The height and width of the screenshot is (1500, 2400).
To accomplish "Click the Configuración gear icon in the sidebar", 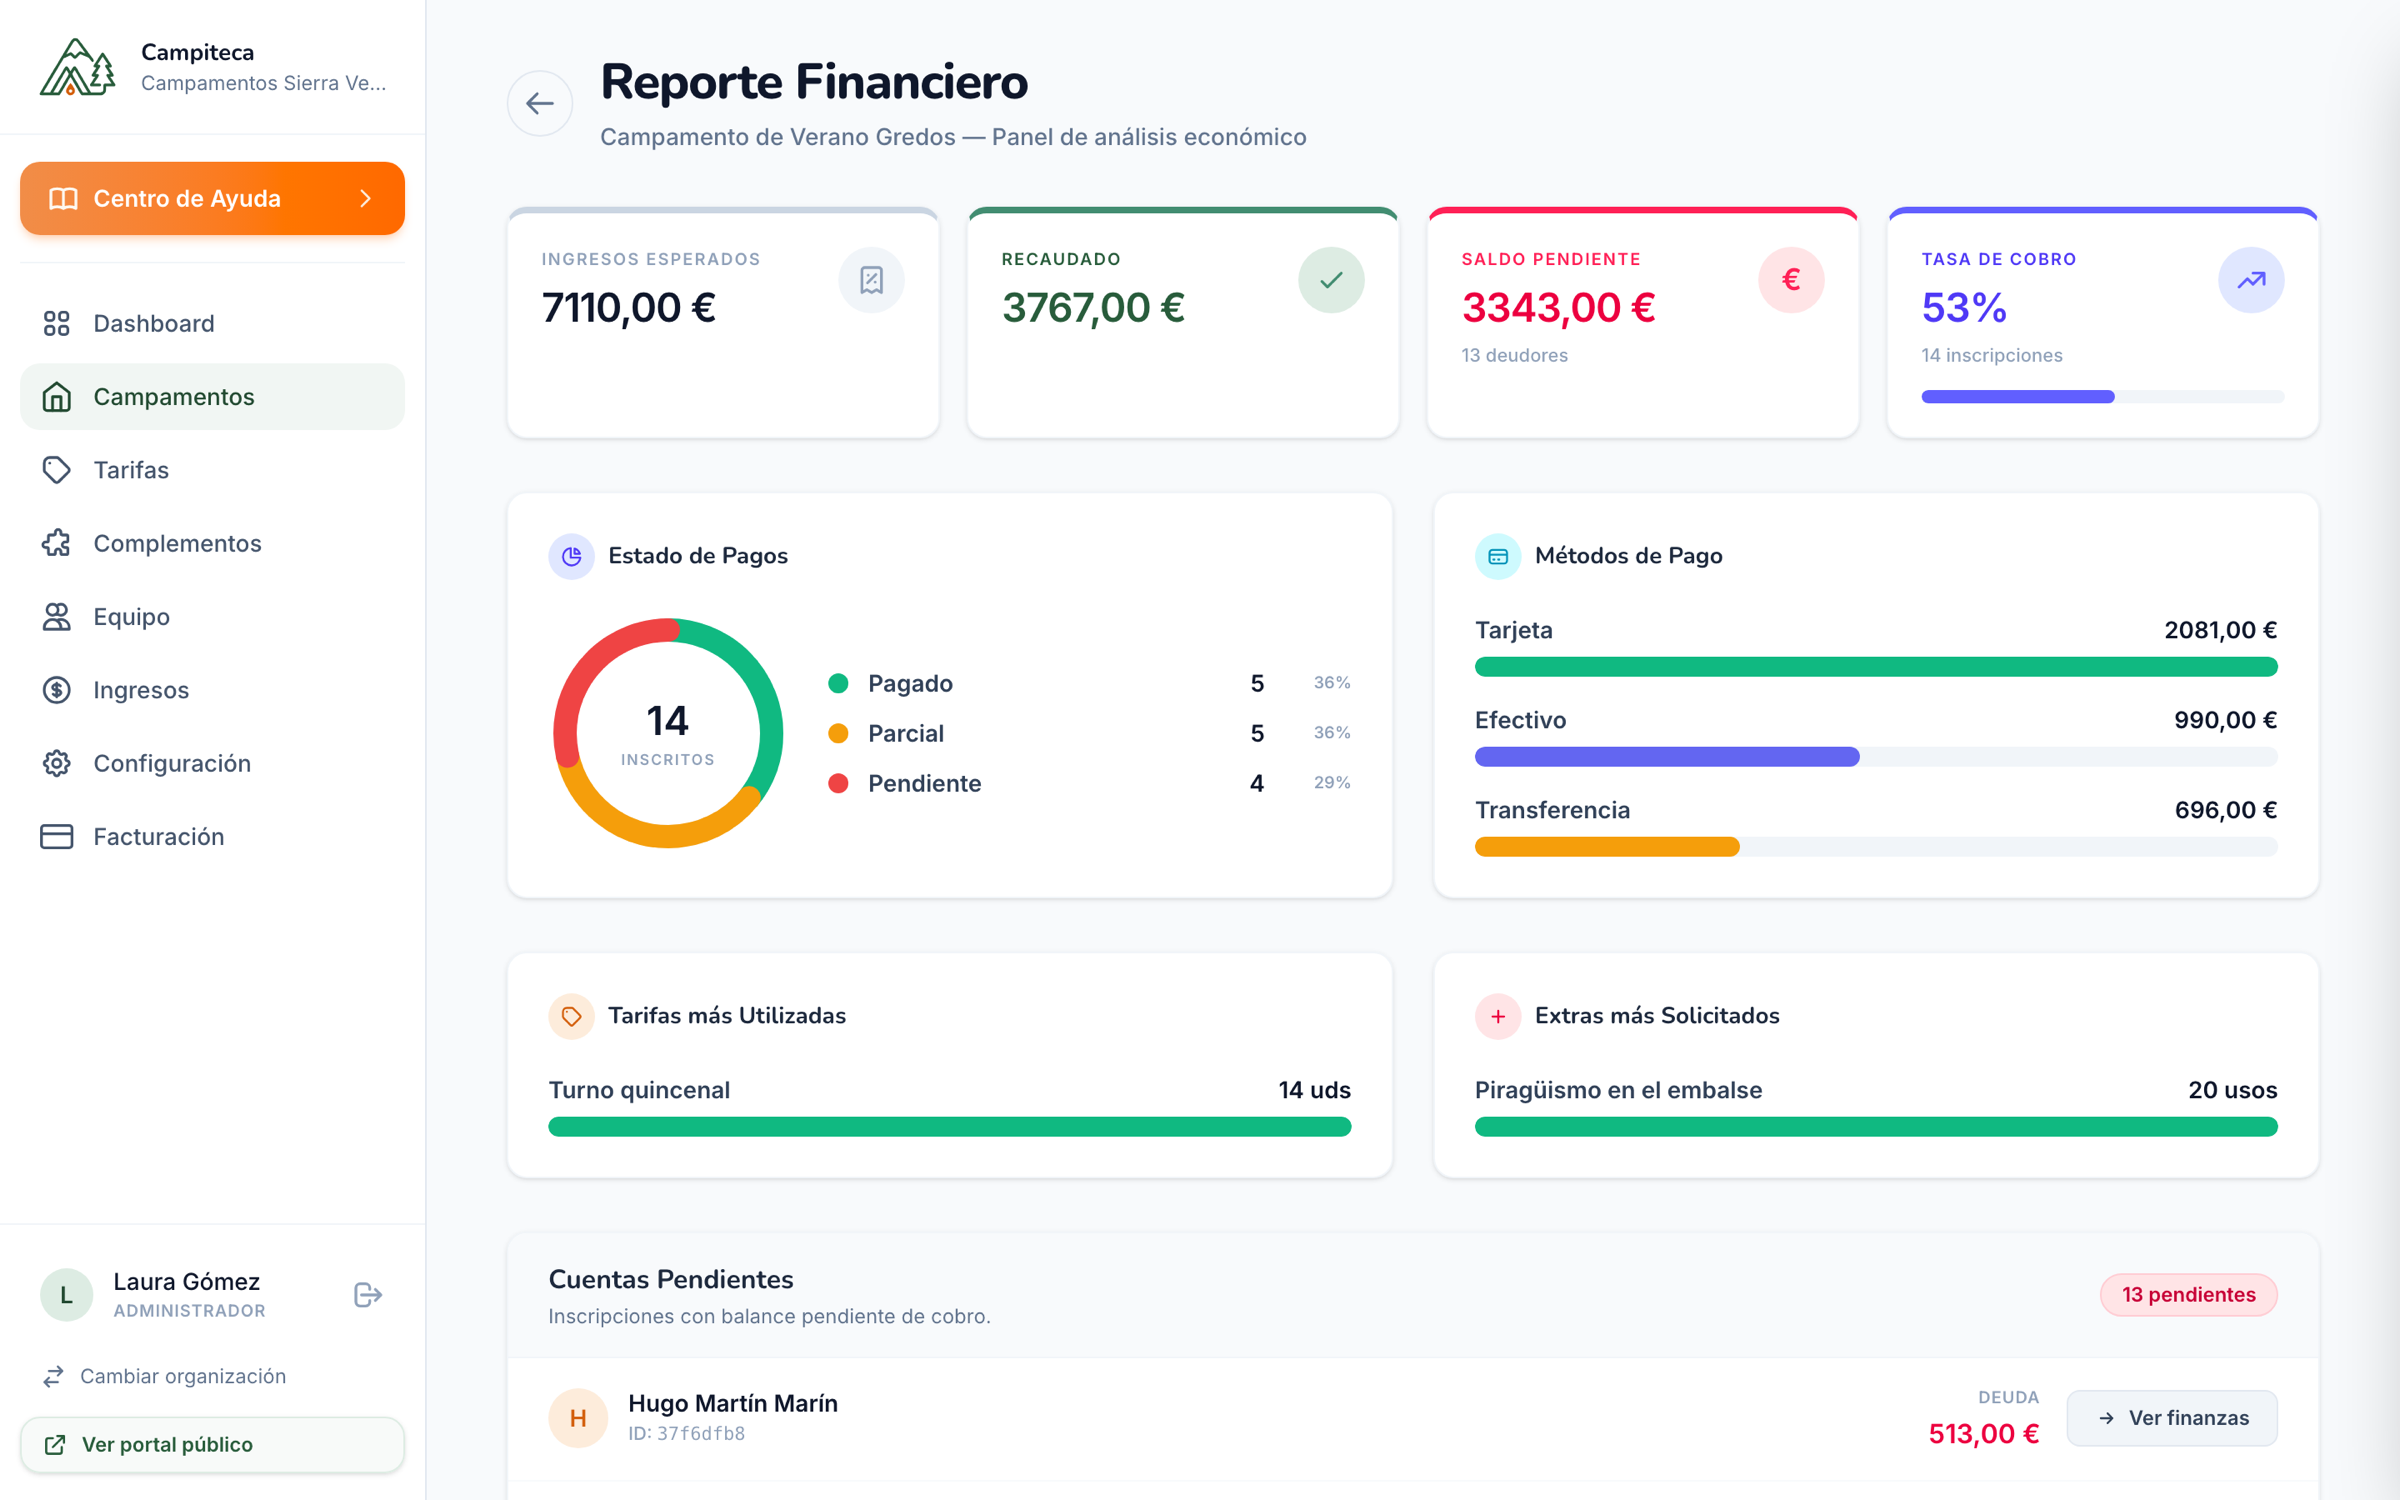I will (57, 763).
